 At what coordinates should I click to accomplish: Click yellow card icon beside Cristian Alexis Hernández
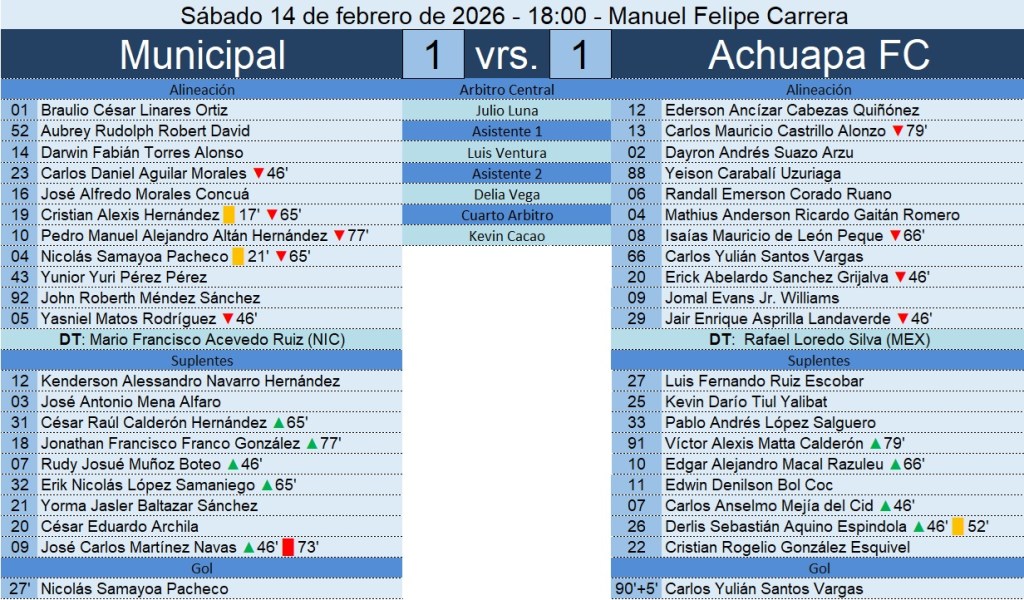[229, 215]
